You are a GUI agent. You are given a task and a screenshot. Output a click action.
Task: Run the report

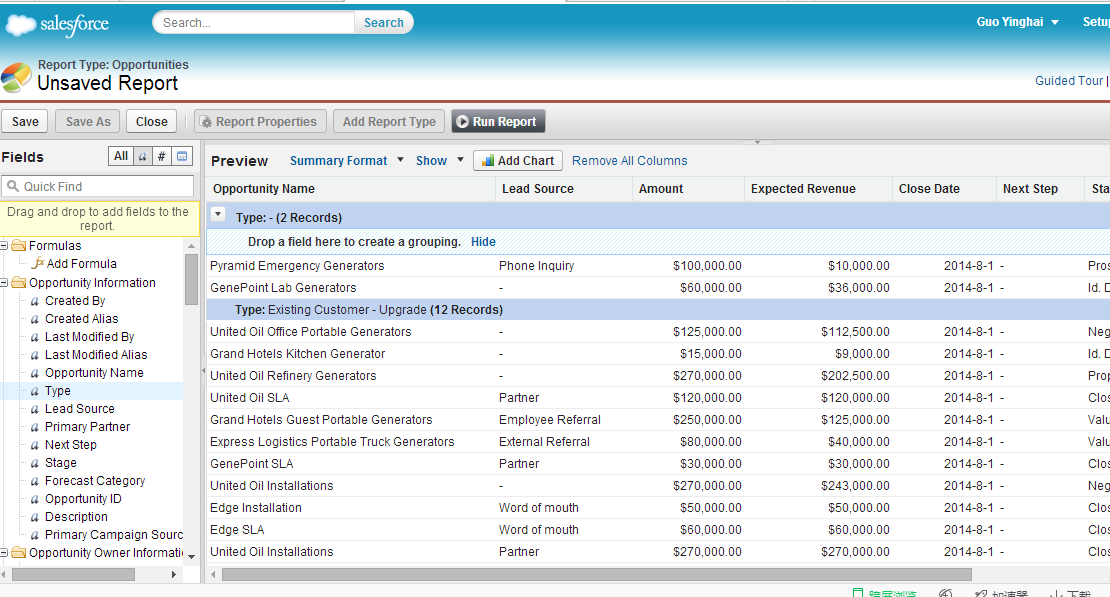498,121
